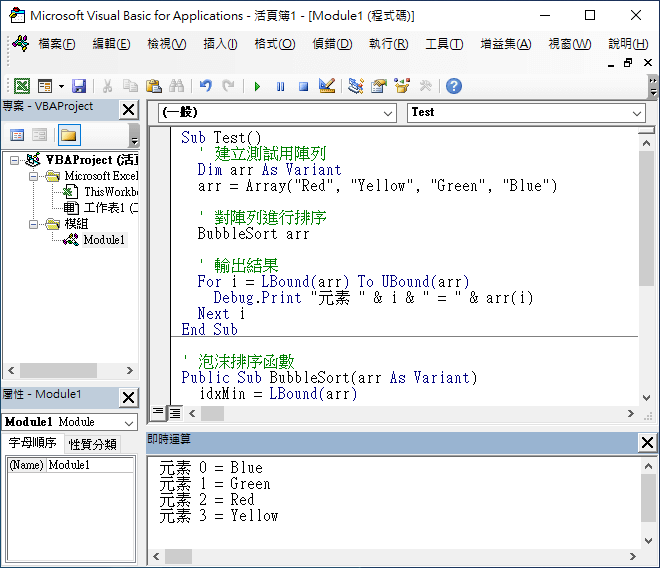This screenshot has width=660, height=568.
Task: Minimize the inner code window
Action: click(611, 64)
